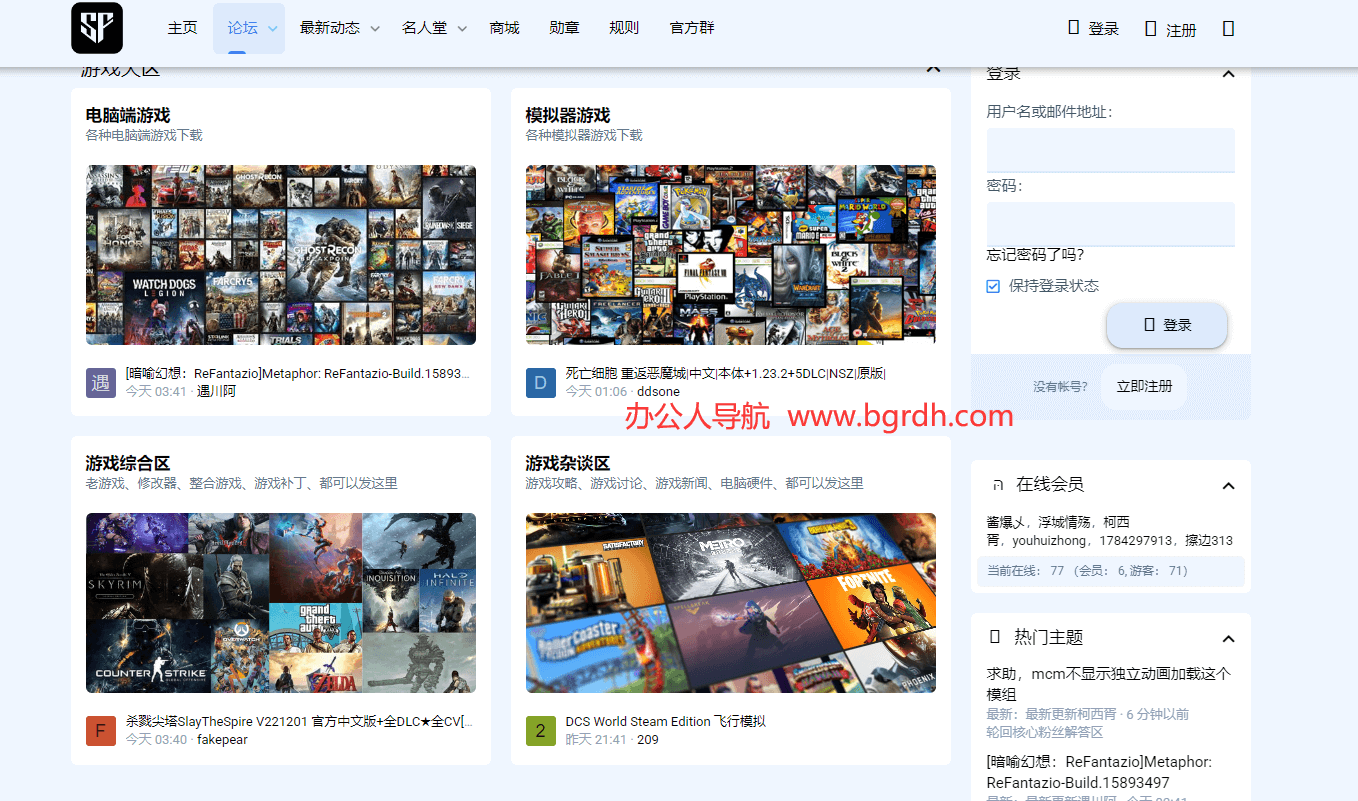This screenshot has width=1358, height=801.
Task: Collapse the 登录 sidebar panel
Action: (1228, 73)
